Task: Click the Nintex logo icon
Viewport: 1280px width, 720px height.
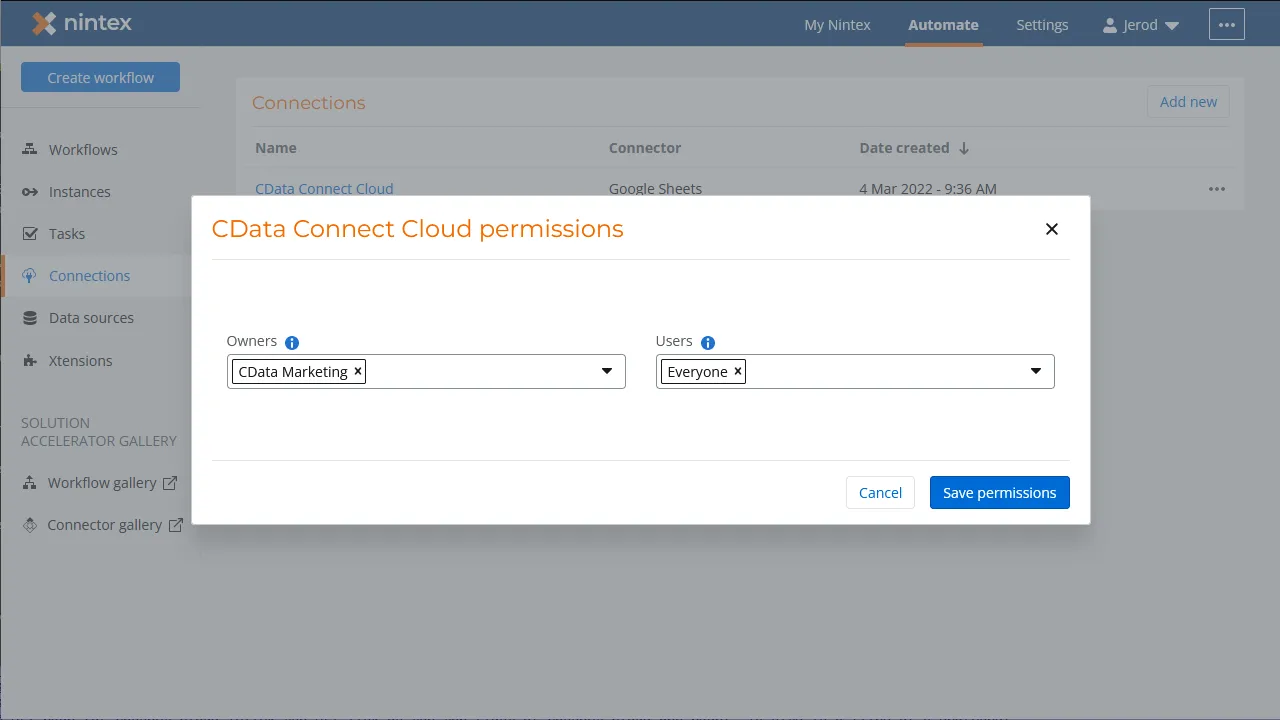Action: (x=44, y=23)
